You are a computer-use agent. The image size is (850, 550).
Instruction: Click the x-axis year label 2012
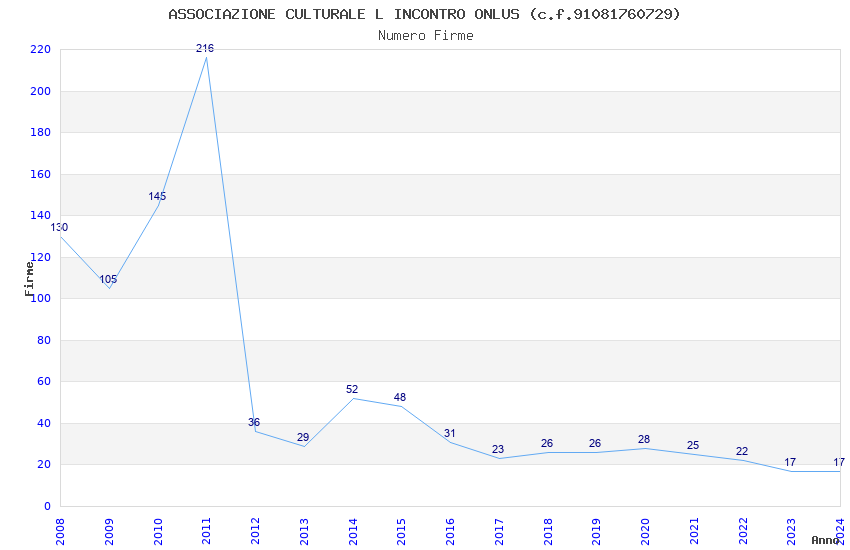coord(255,532)
